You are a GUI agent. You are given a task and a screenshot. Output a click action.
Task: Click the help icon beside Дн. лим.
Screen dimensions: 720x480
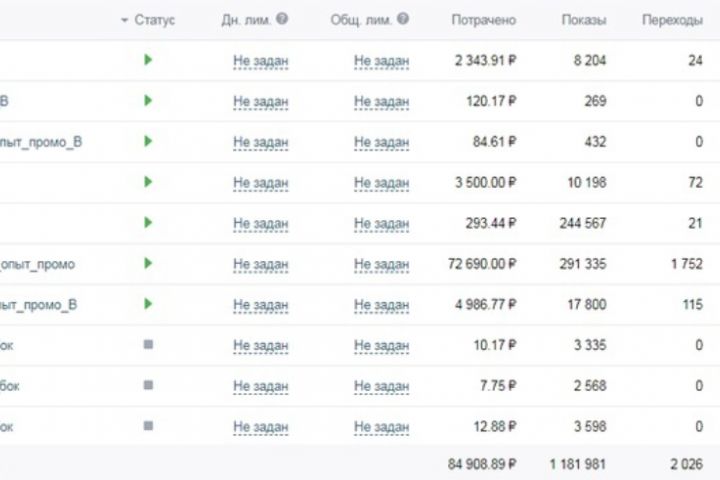pos(283,19)
